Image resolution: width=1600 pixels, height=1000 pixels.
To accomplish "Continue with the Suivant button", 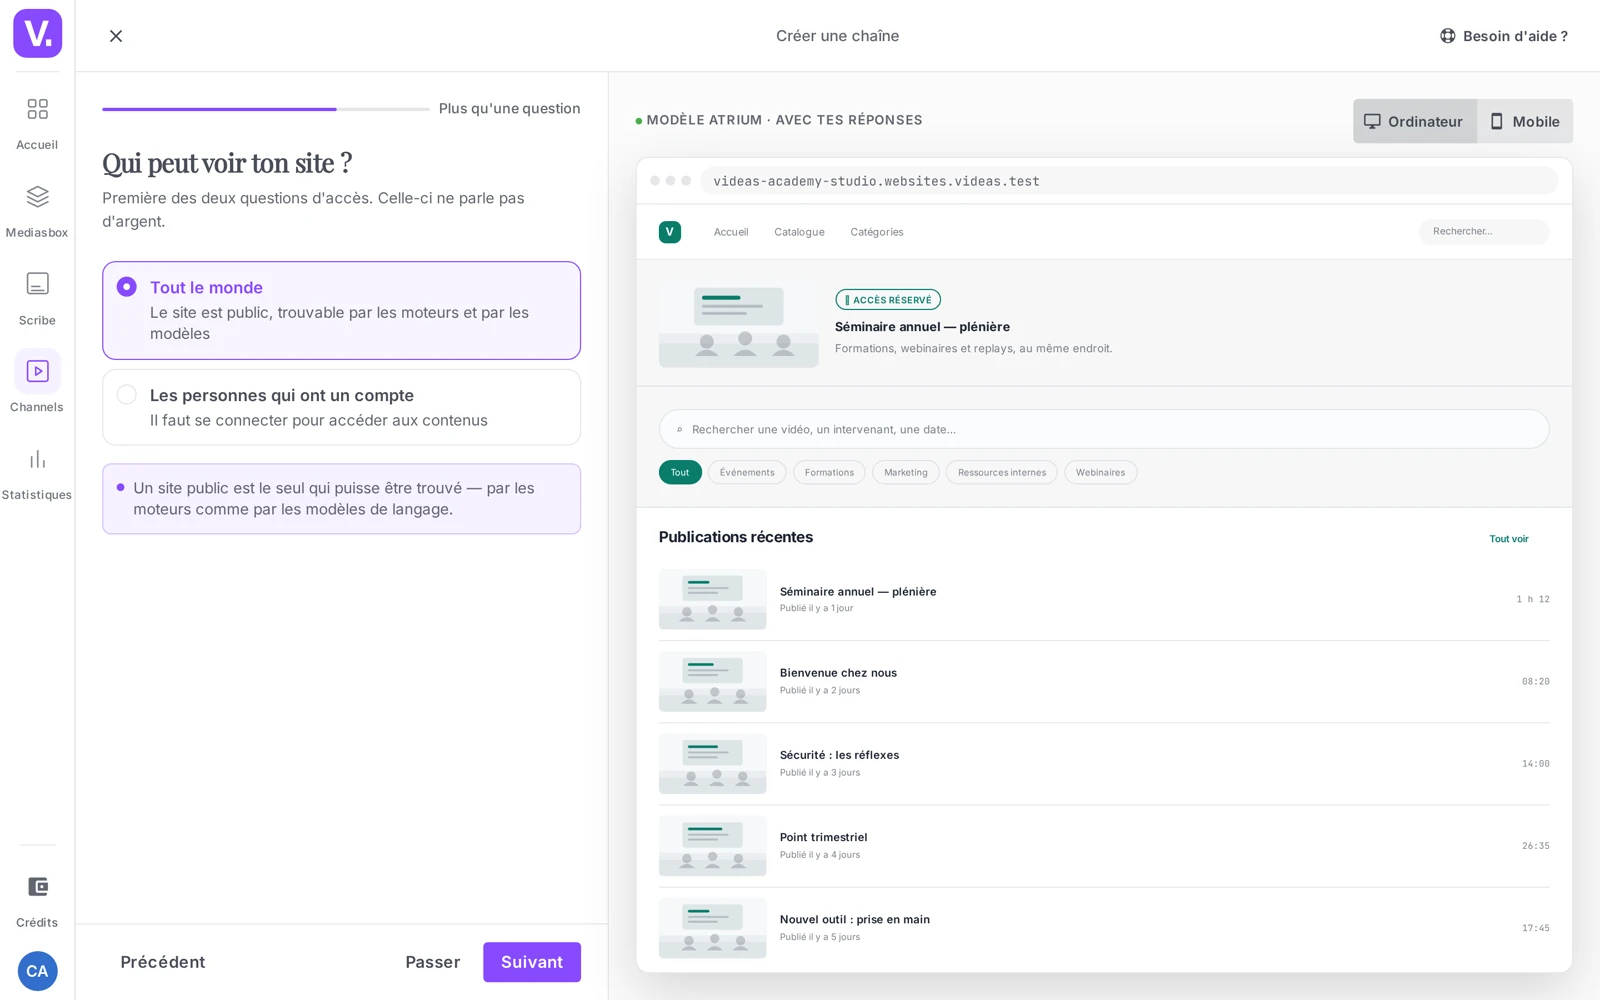I will pos(532,962).
